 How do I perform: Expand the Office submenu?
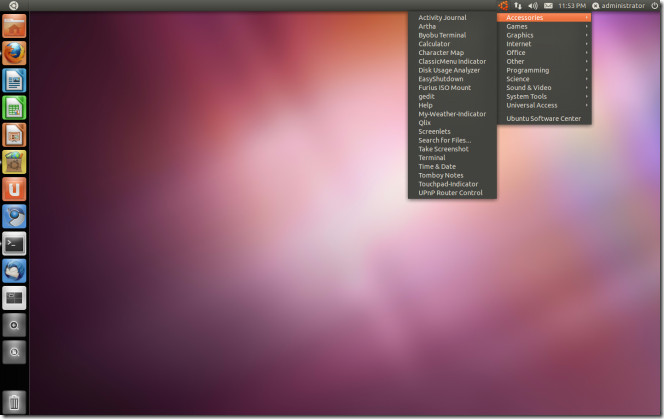point(544,53)
